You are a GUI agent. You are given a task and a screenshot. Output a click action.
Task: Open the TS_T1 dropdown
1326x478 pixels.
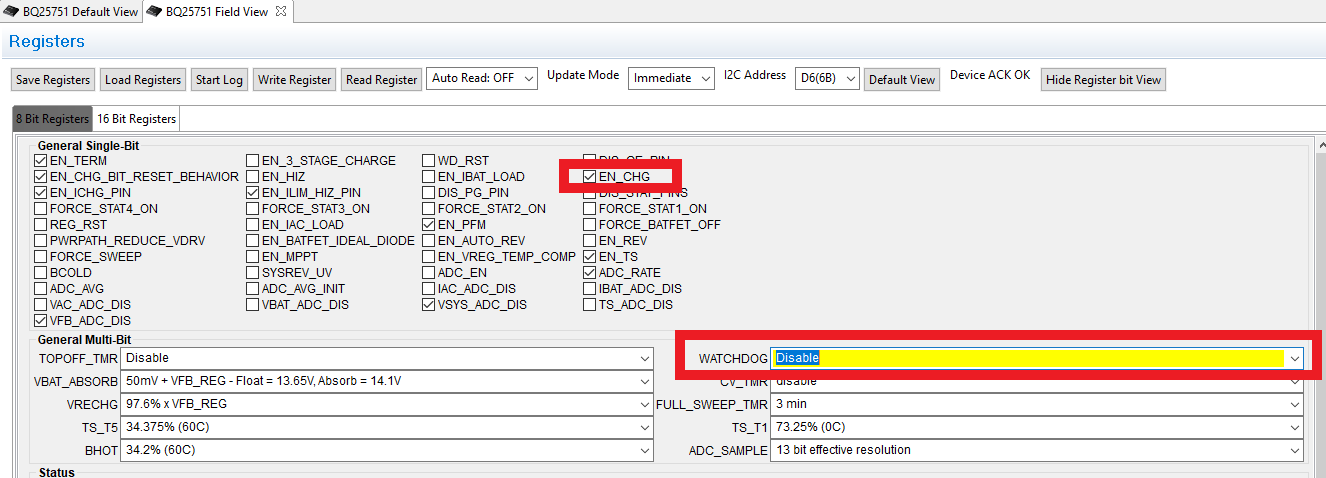[x=1038, y=427]
